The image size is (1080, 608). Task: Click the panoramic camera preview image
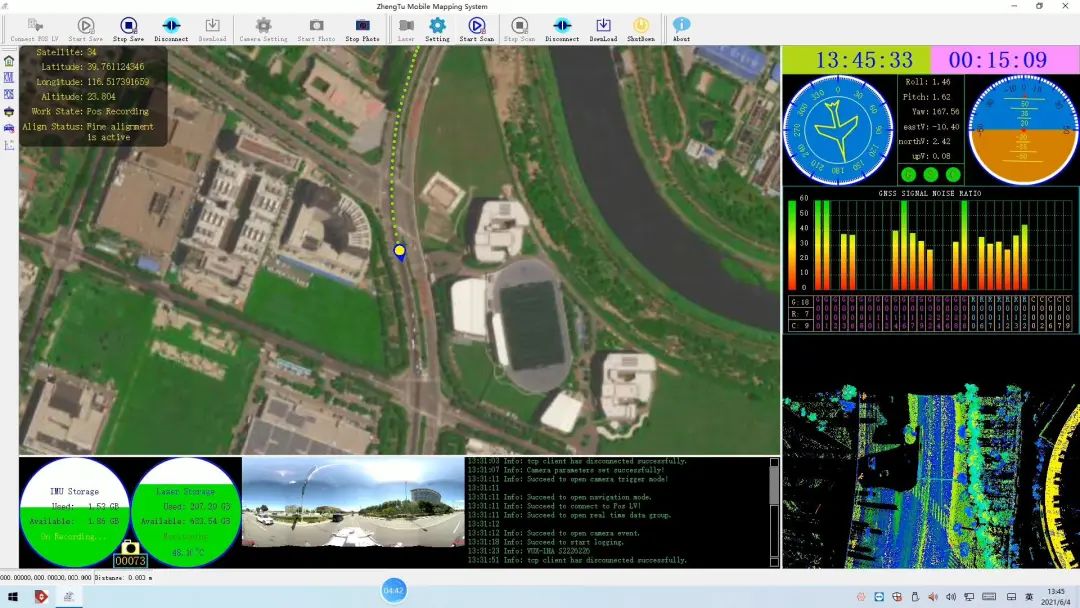tap(353, 503)
